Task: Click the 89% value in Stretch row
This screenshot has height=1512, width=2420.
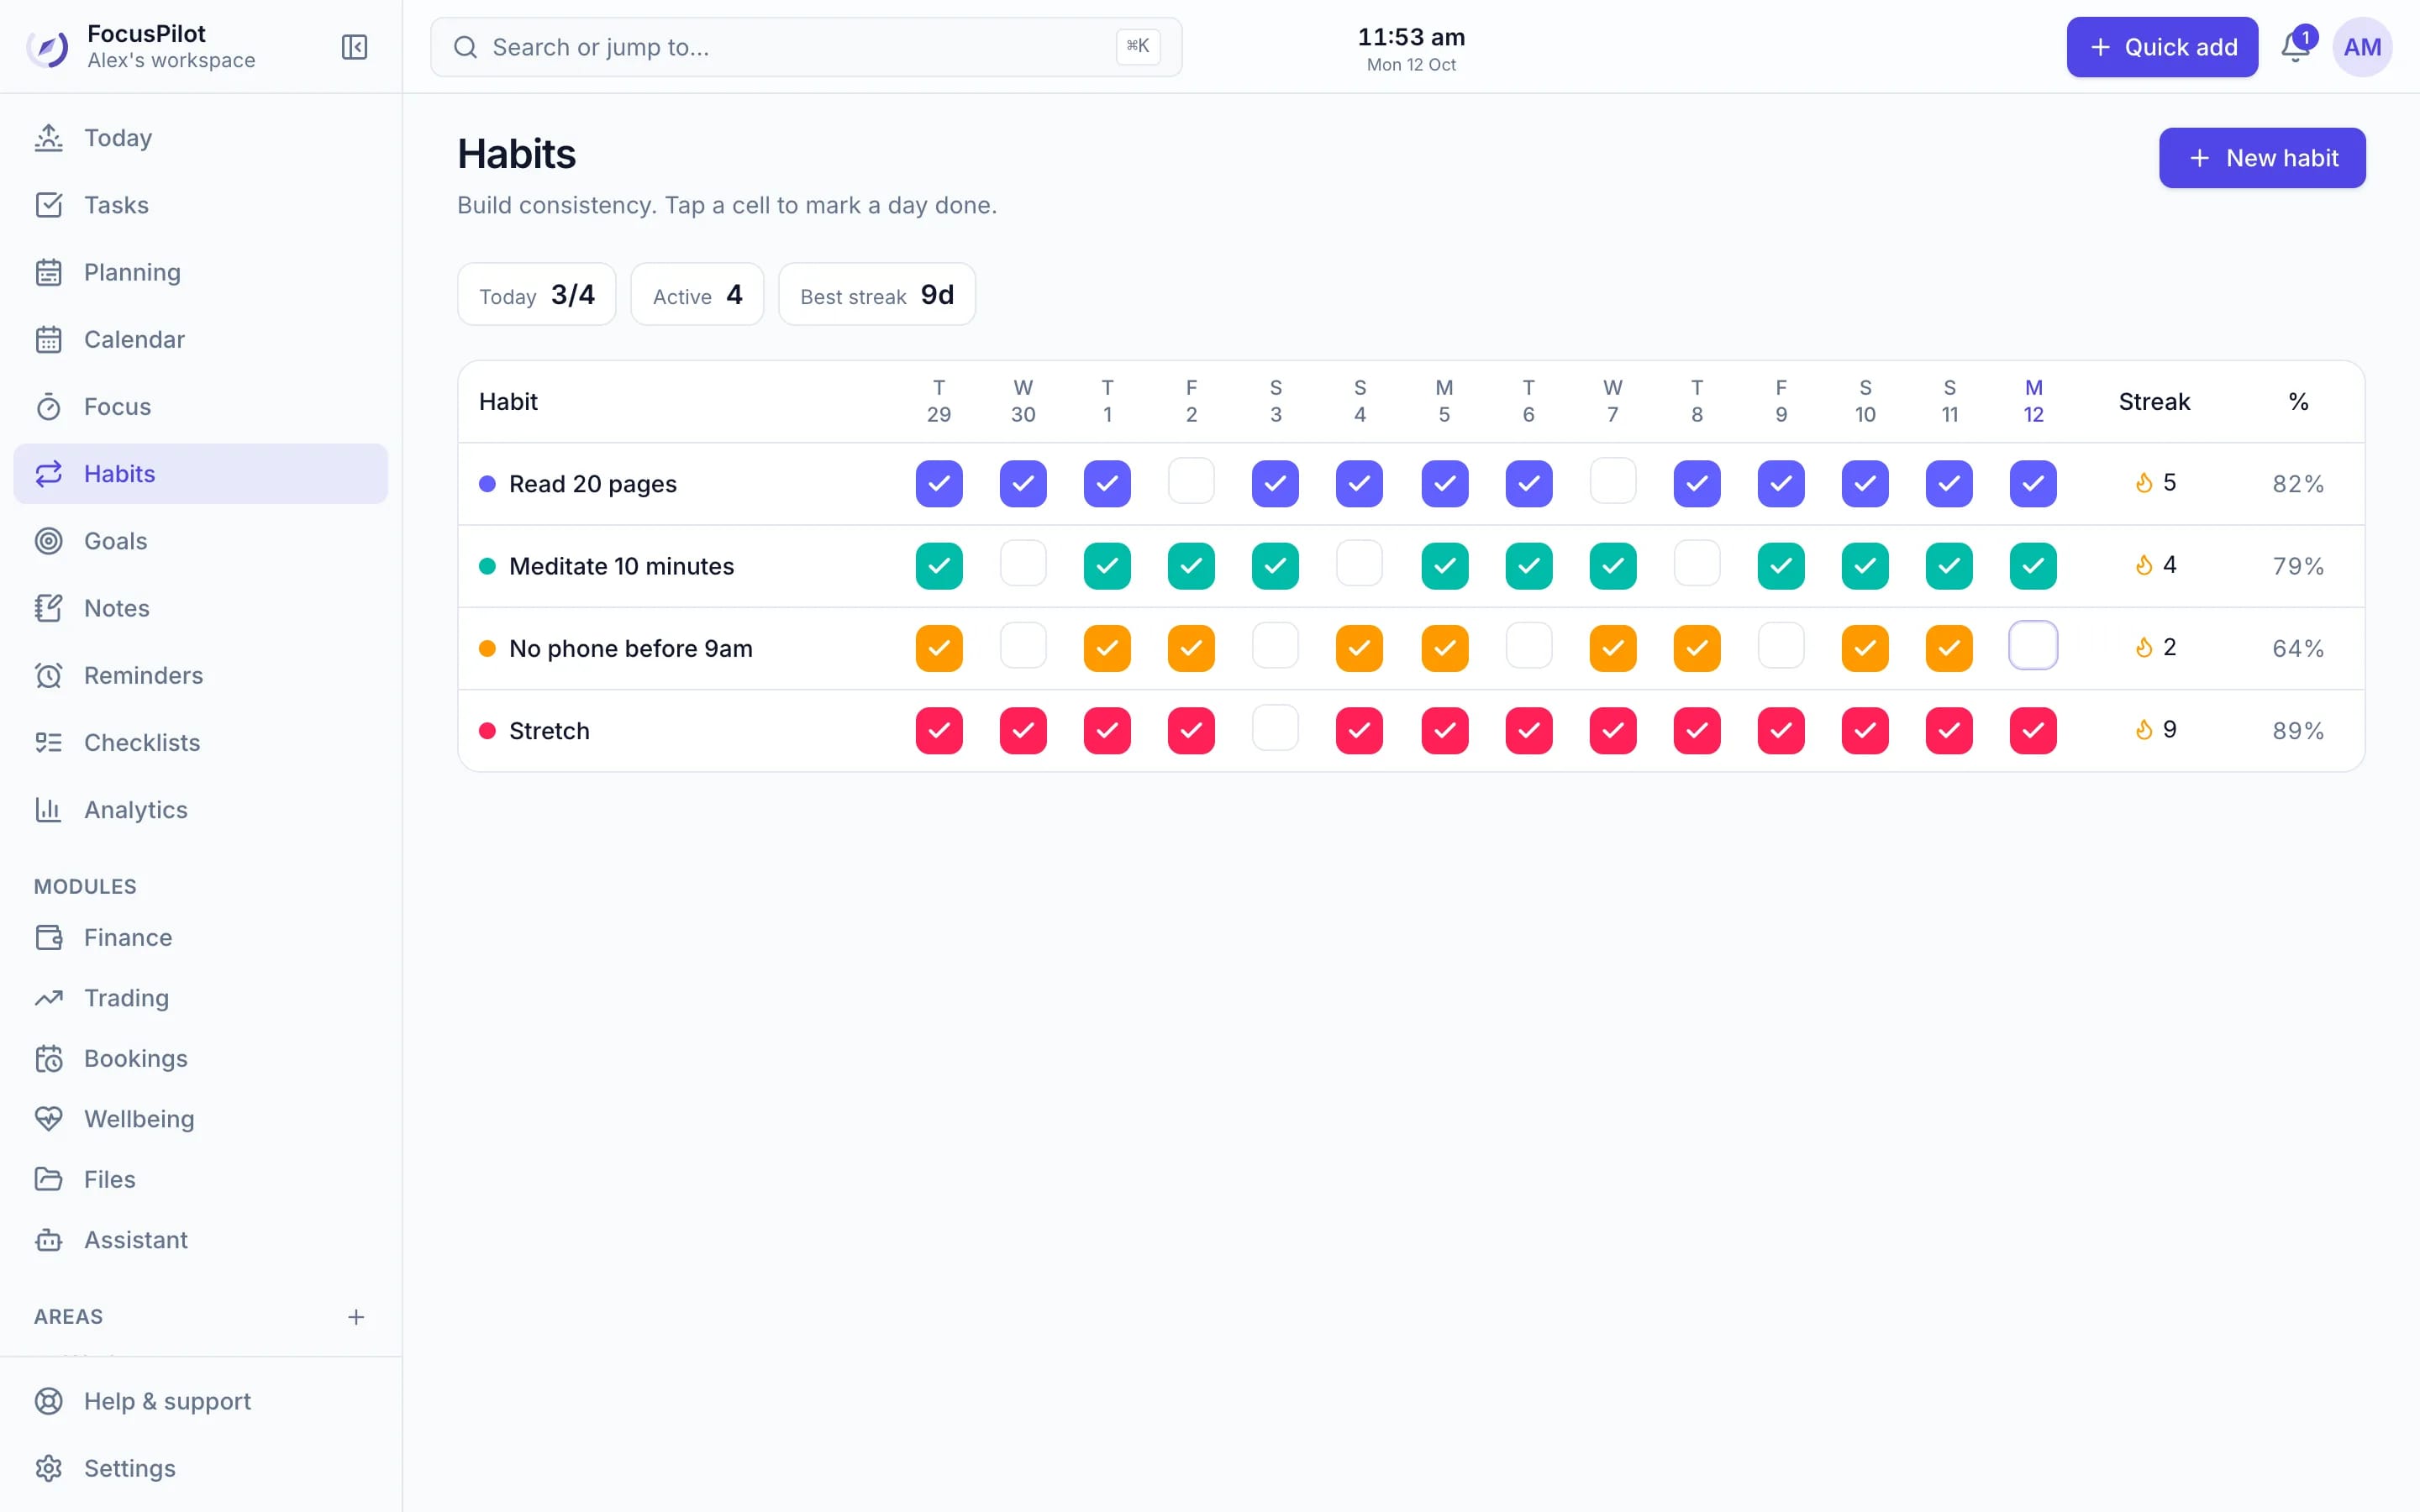Action: [x=2298, y=731]
